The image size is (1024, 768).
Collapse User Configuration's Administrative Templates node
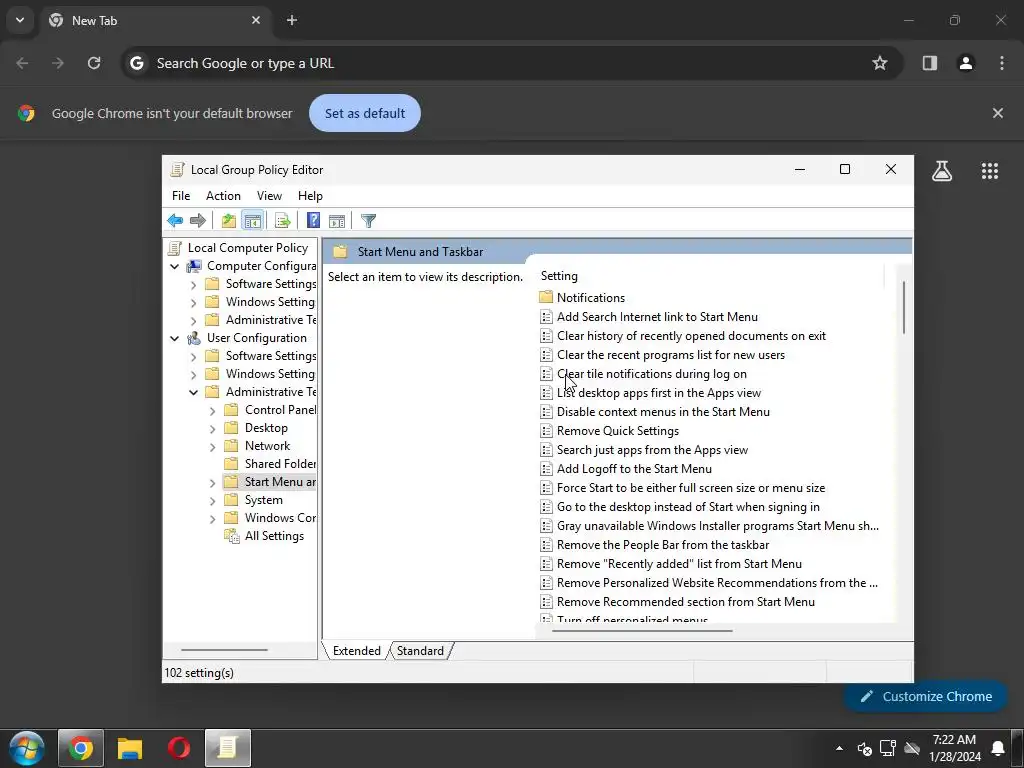pyautogui.click(x=193, y=392)
